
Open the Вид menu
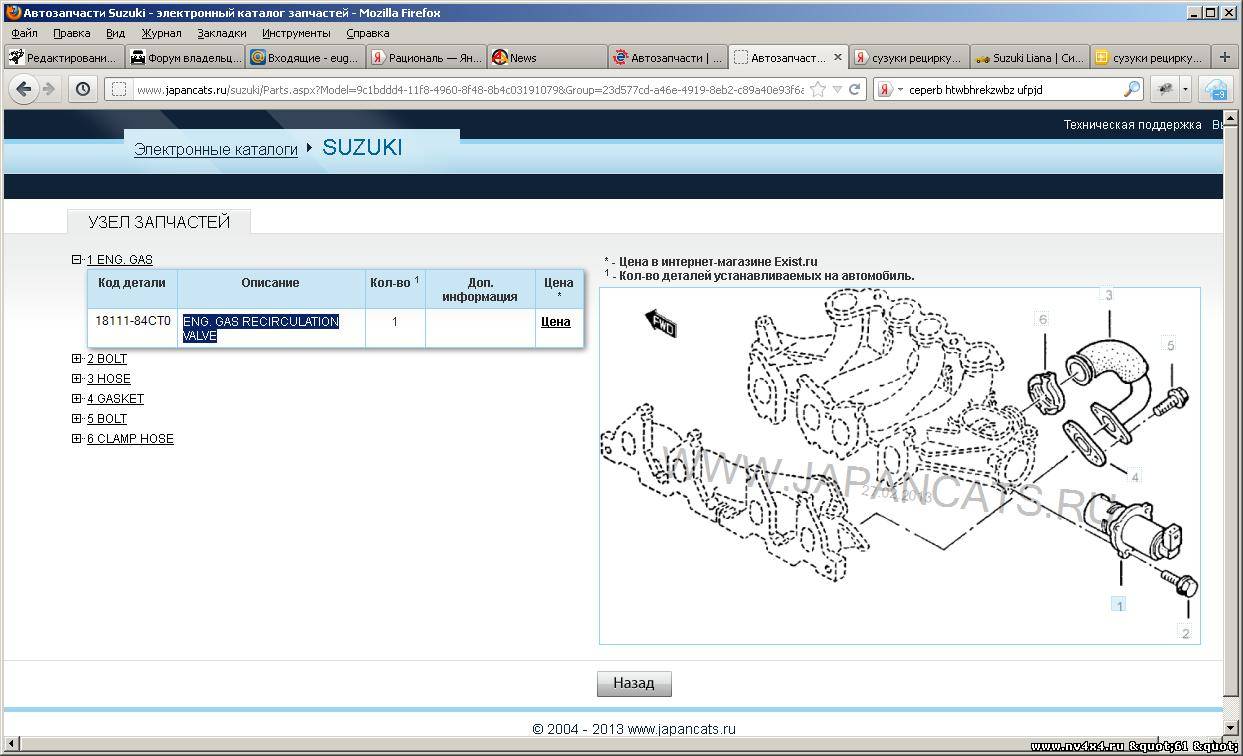(115, 33)
